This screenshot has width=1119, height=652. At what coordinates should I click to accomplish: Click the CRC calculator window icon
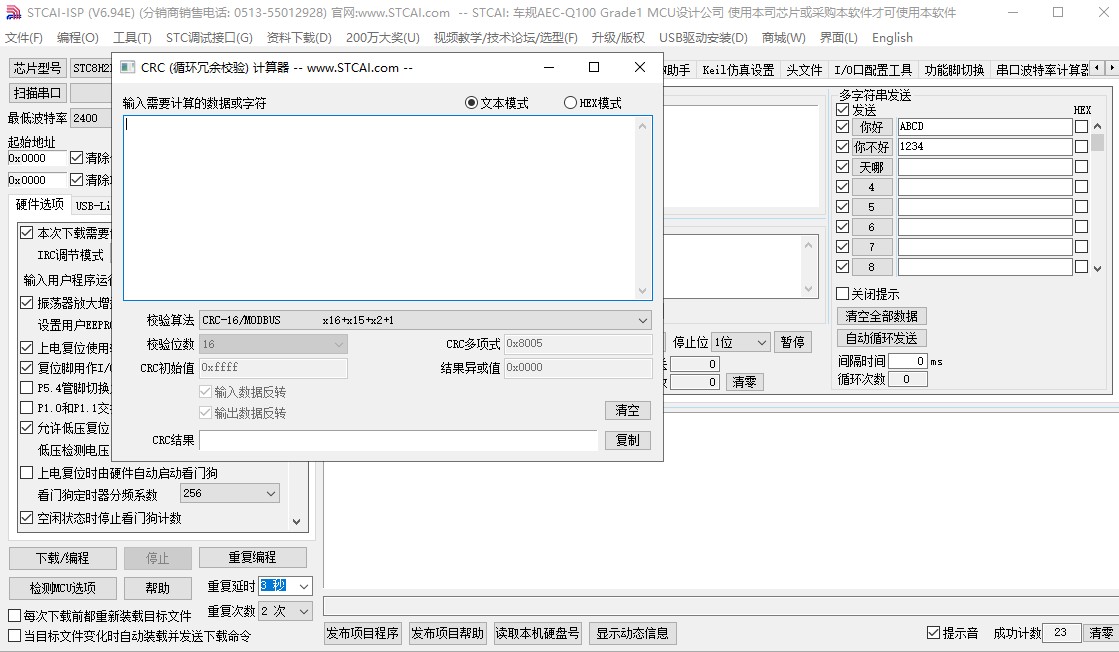(127, 67)
